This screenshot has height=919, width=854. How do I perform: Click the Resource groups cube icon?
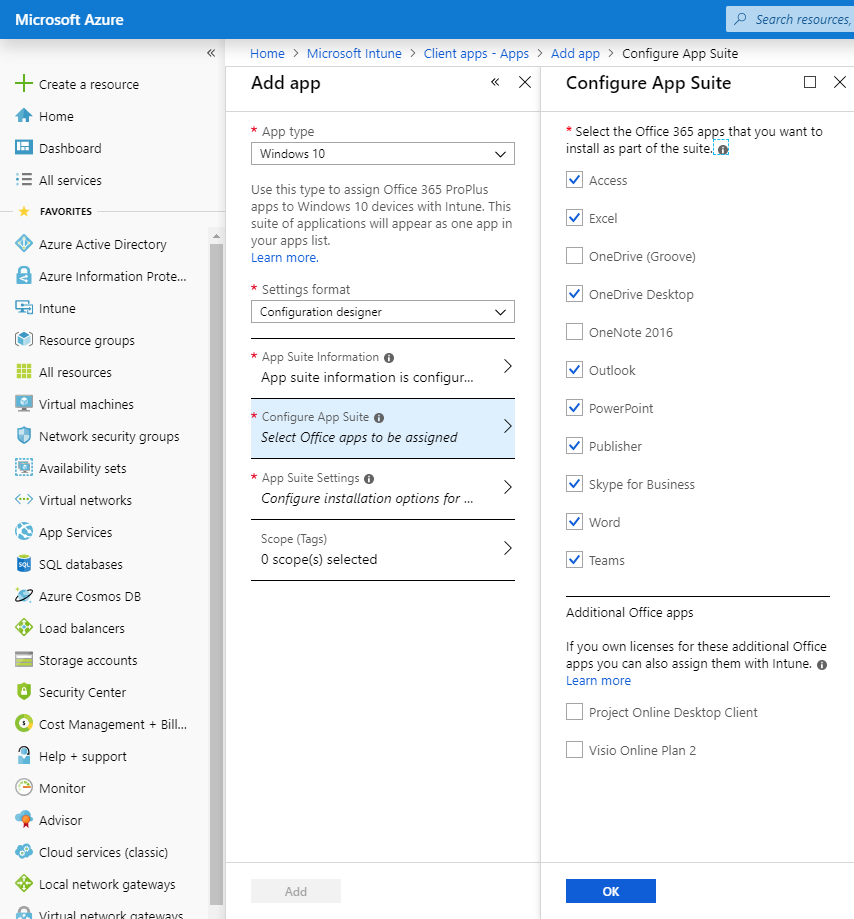pyautogui.click(x=24, y=339)
